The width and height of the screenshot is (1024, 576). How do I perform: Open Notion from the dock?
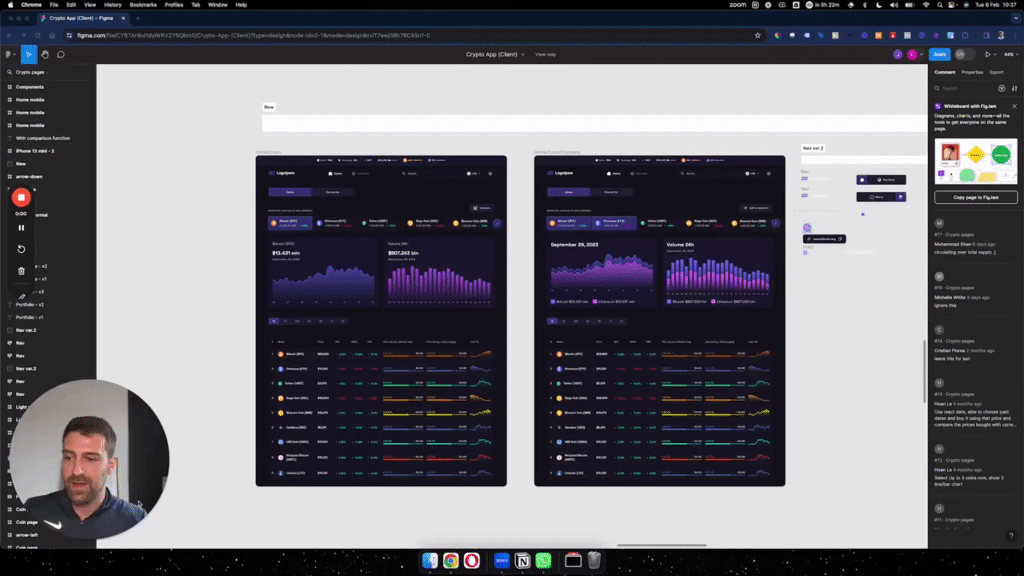[521, 561]
